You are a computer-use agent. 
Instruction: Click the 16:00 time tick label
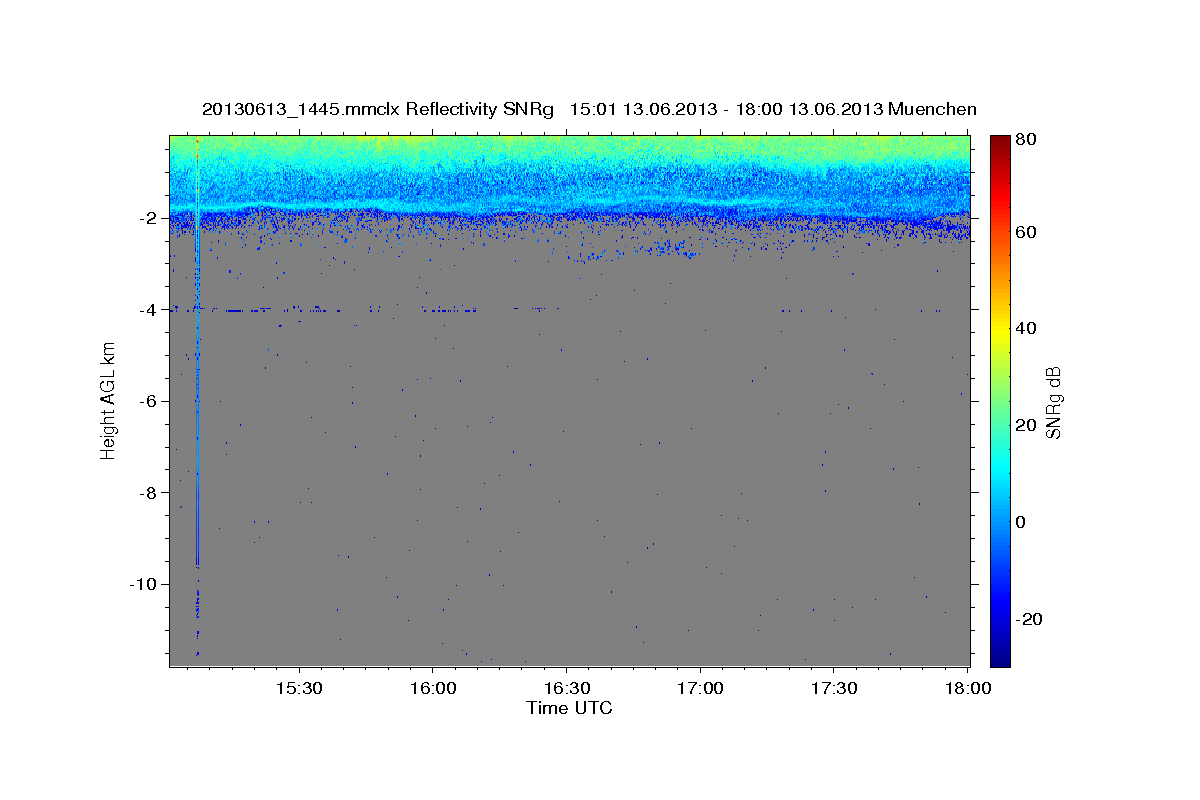432,689
